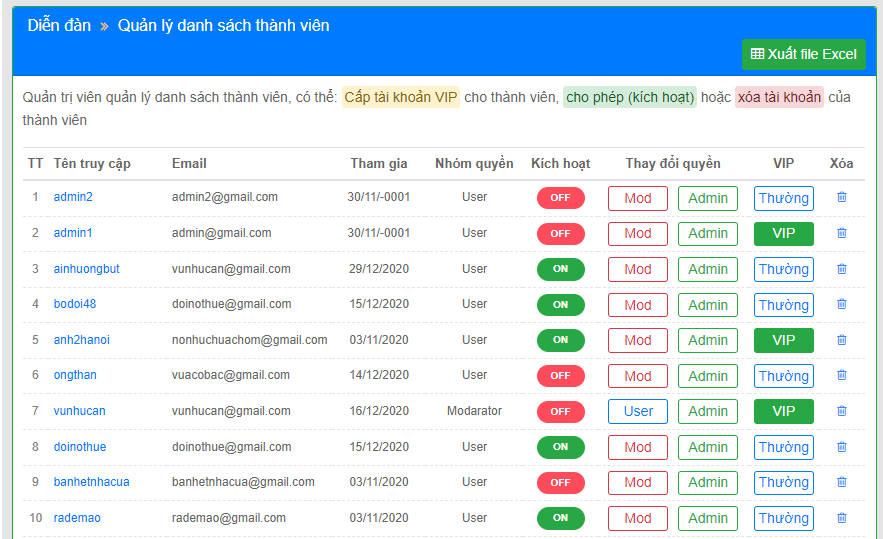Image resolution: width=883 pixels, height=539 pixels.
Task: Open bodoi48 profile link
Action: coord(75,304)
